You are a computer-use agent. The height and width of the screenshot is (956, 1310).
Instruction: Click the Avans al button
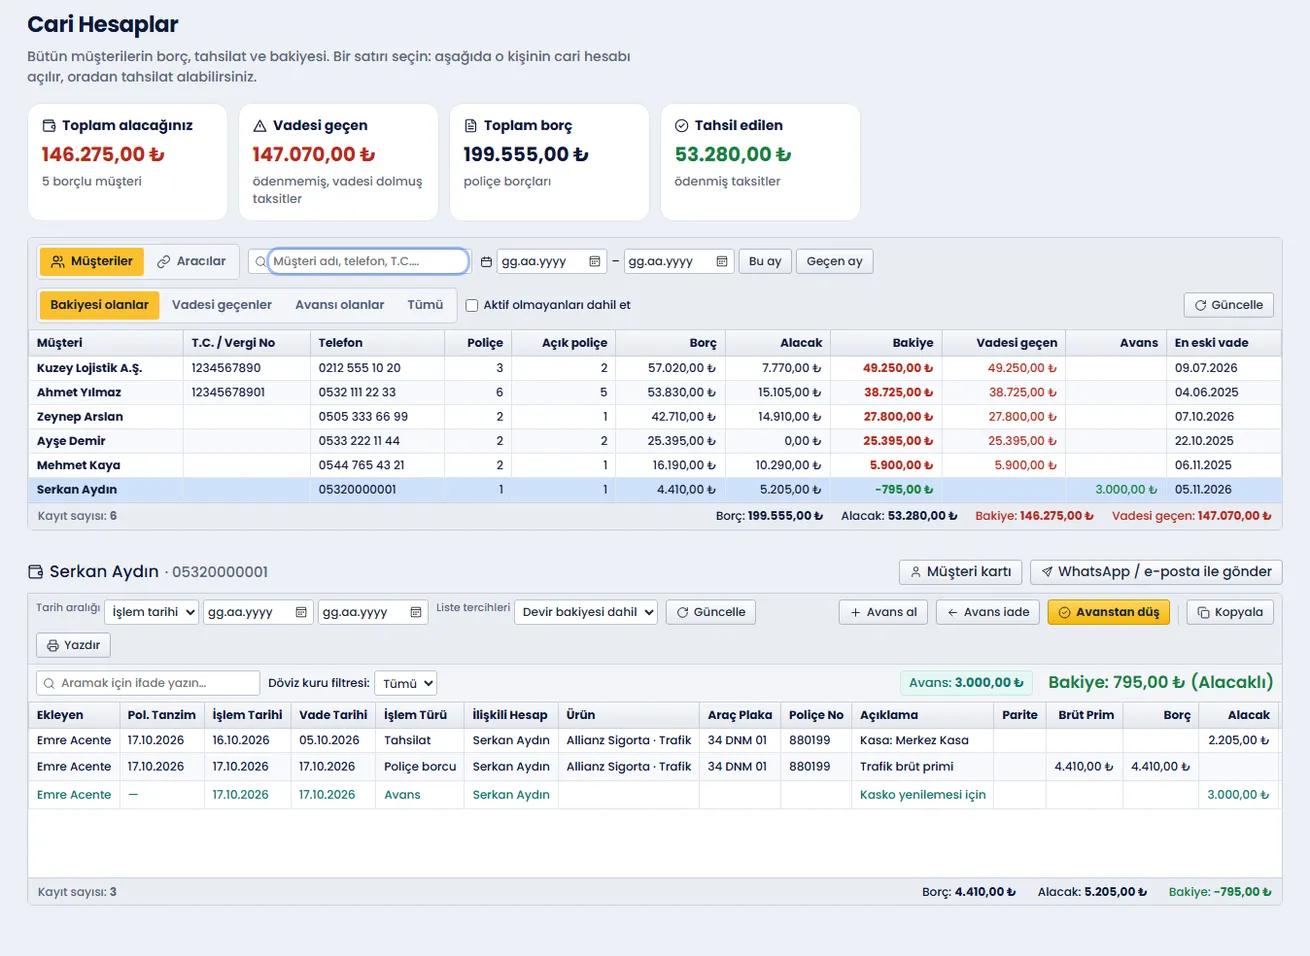pyautogui.click(x=883, y=612)
